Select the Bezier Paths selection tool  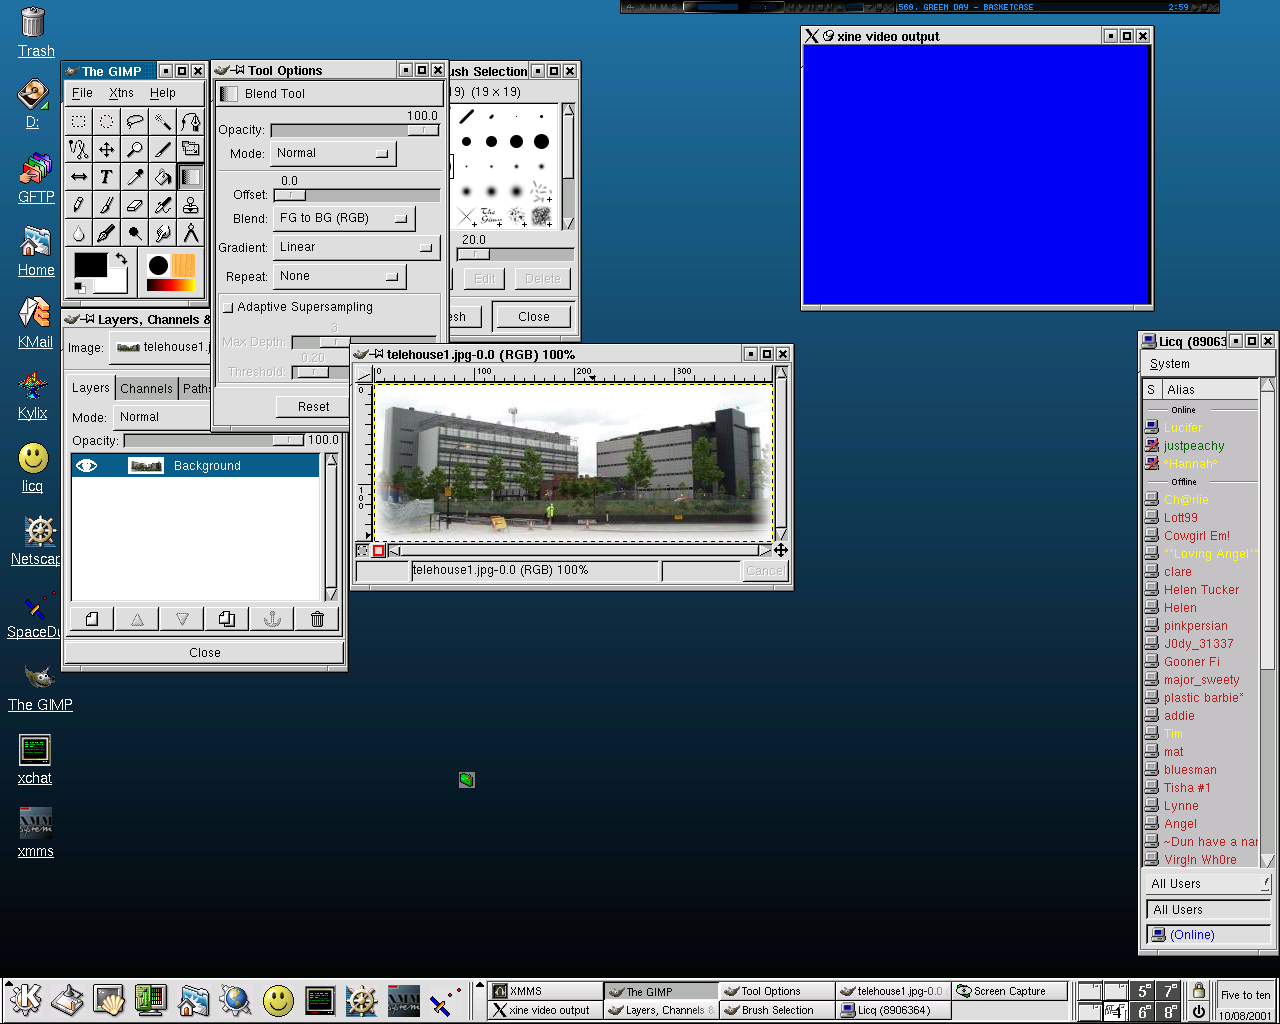coord(190,121)
